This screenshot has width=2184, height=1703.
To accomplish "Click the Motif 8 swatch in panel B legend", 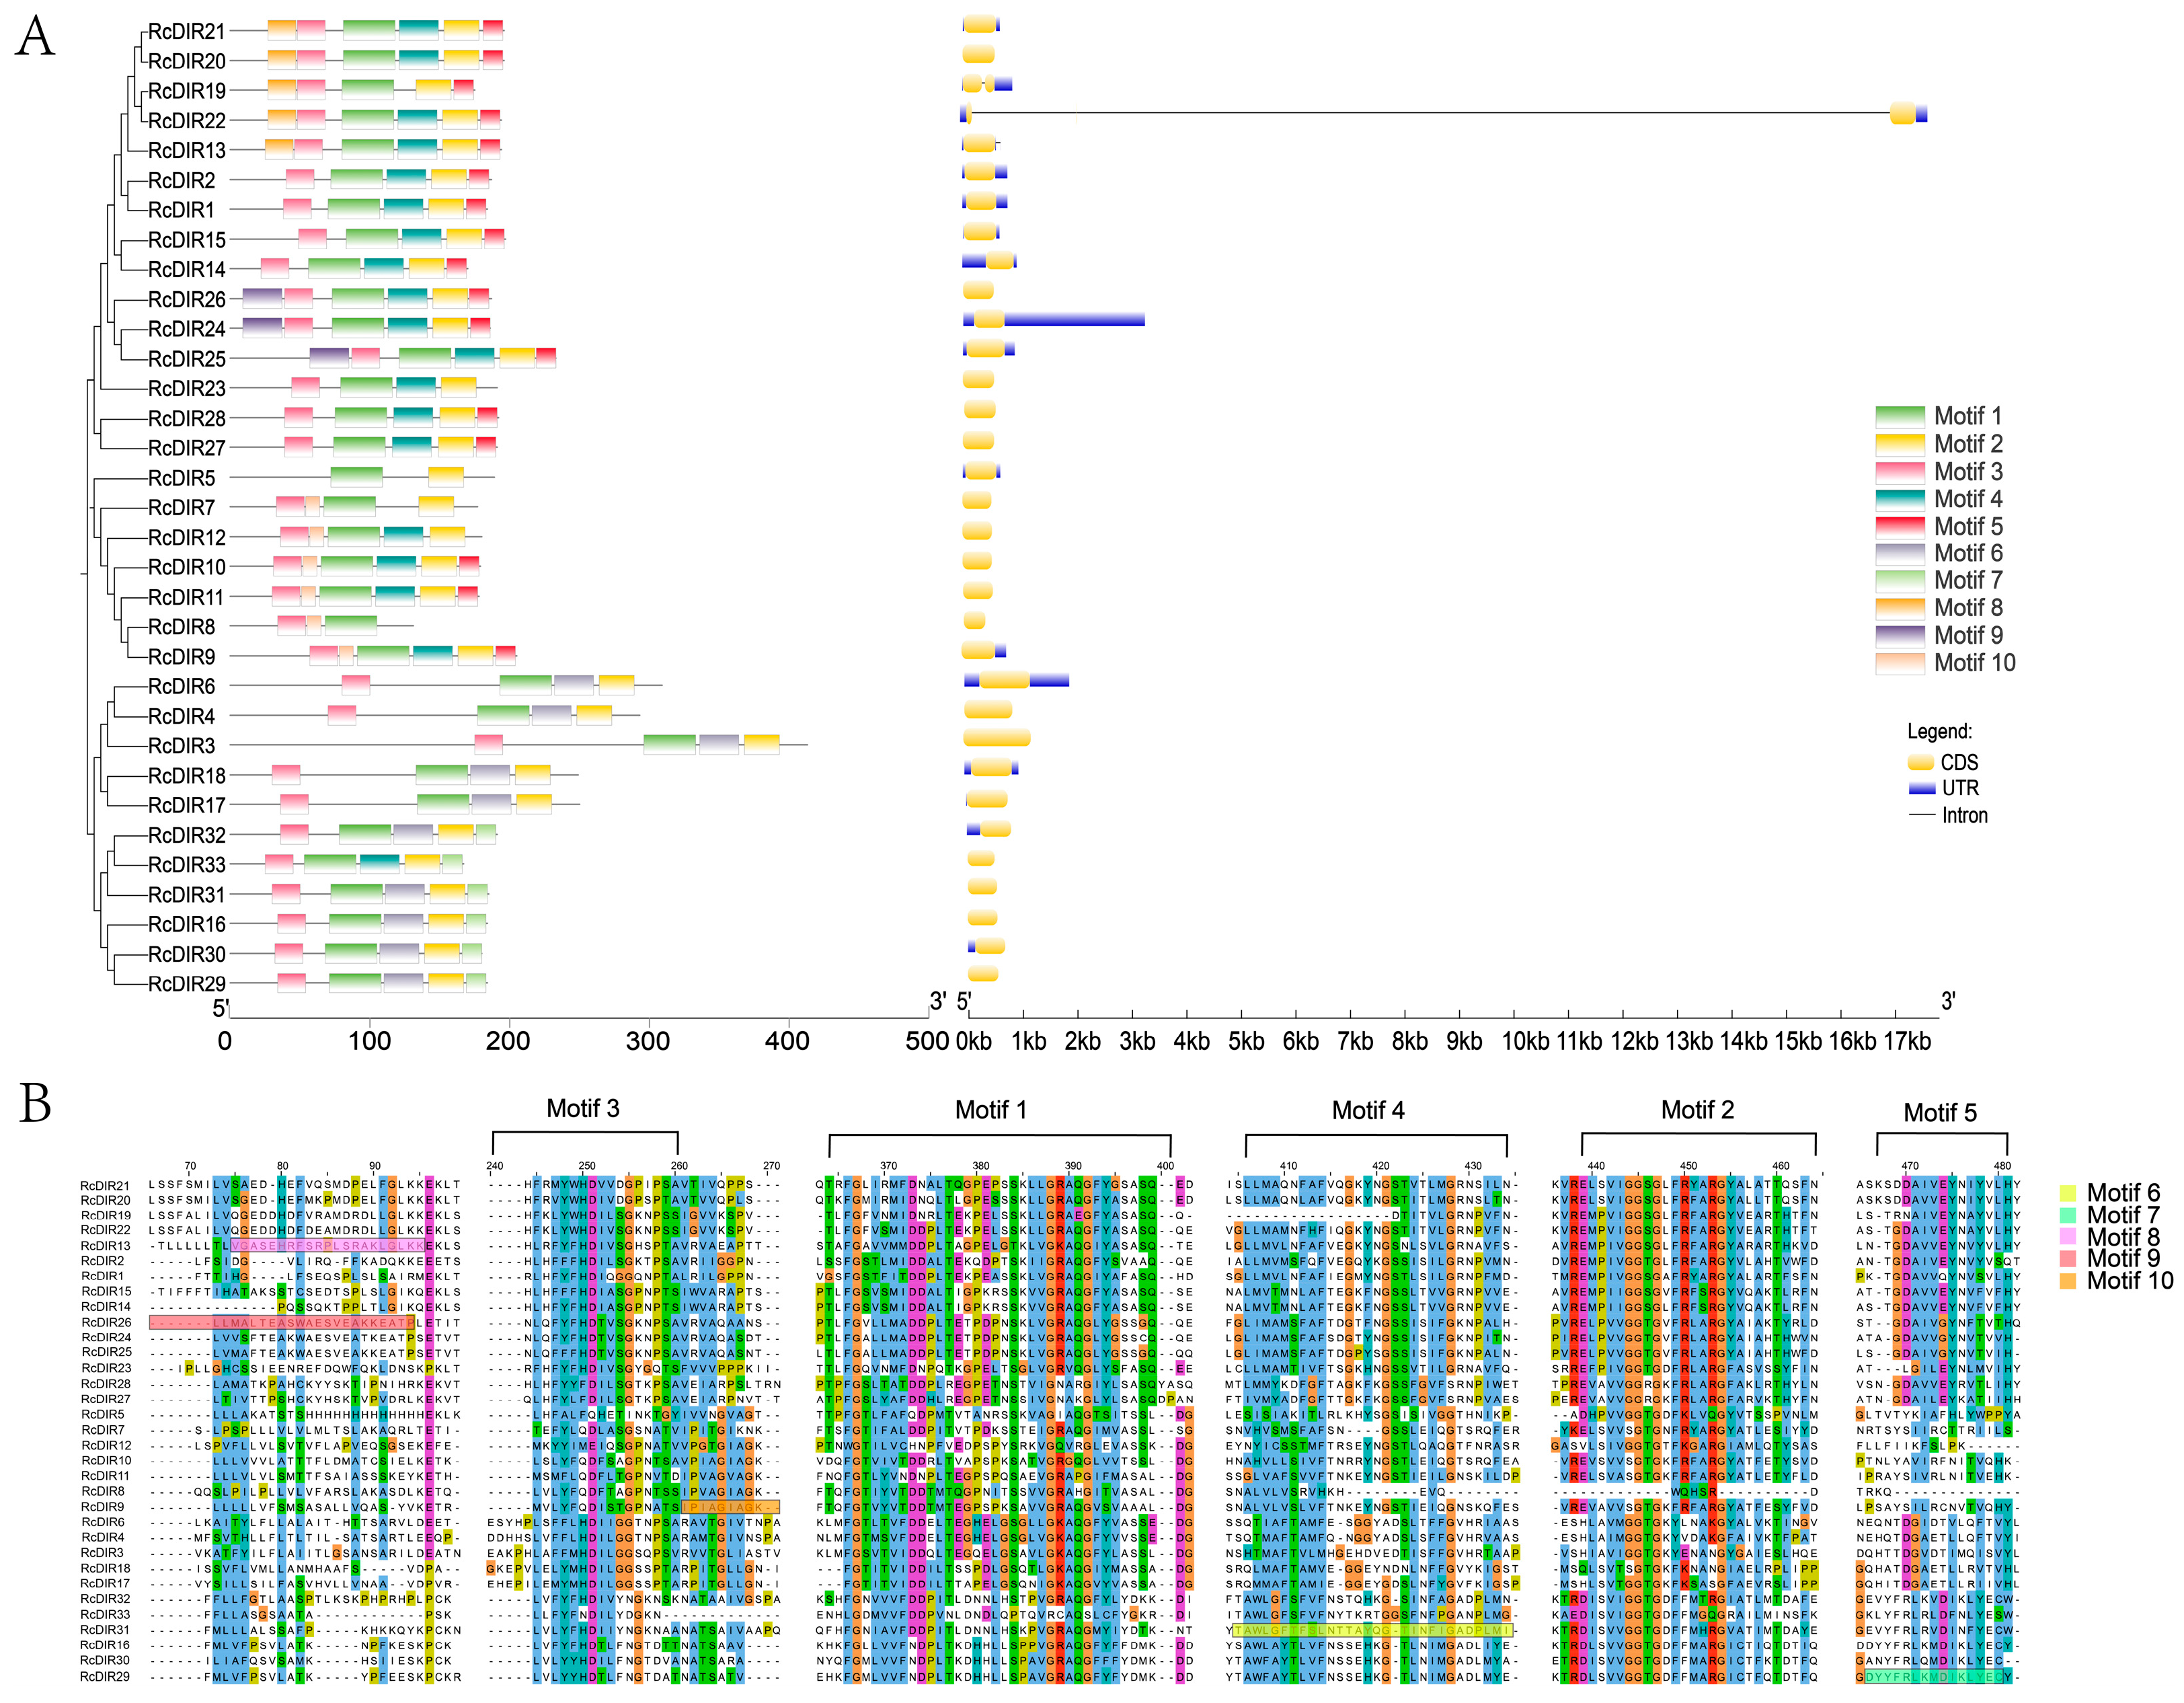I will click(x=2068, y=1237).
